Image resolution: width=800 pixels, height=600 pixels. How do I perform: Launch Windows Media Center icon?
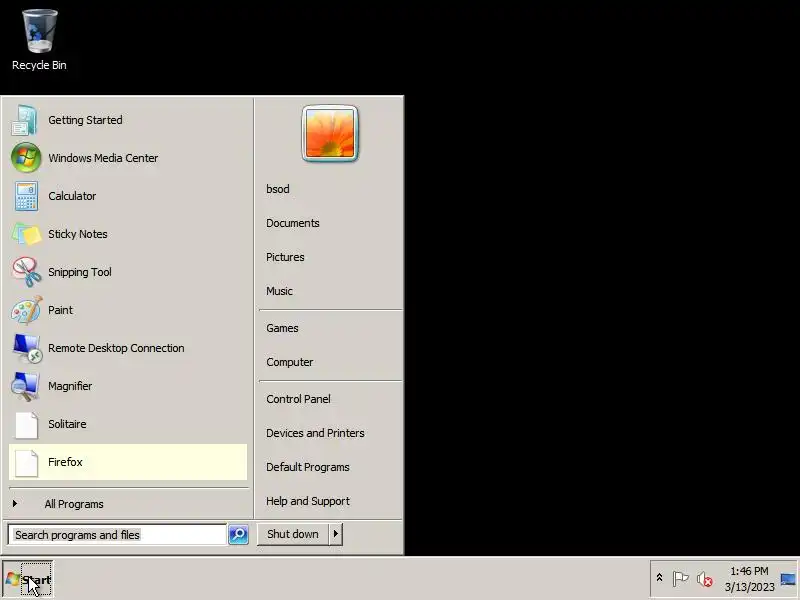coord(26,158)
